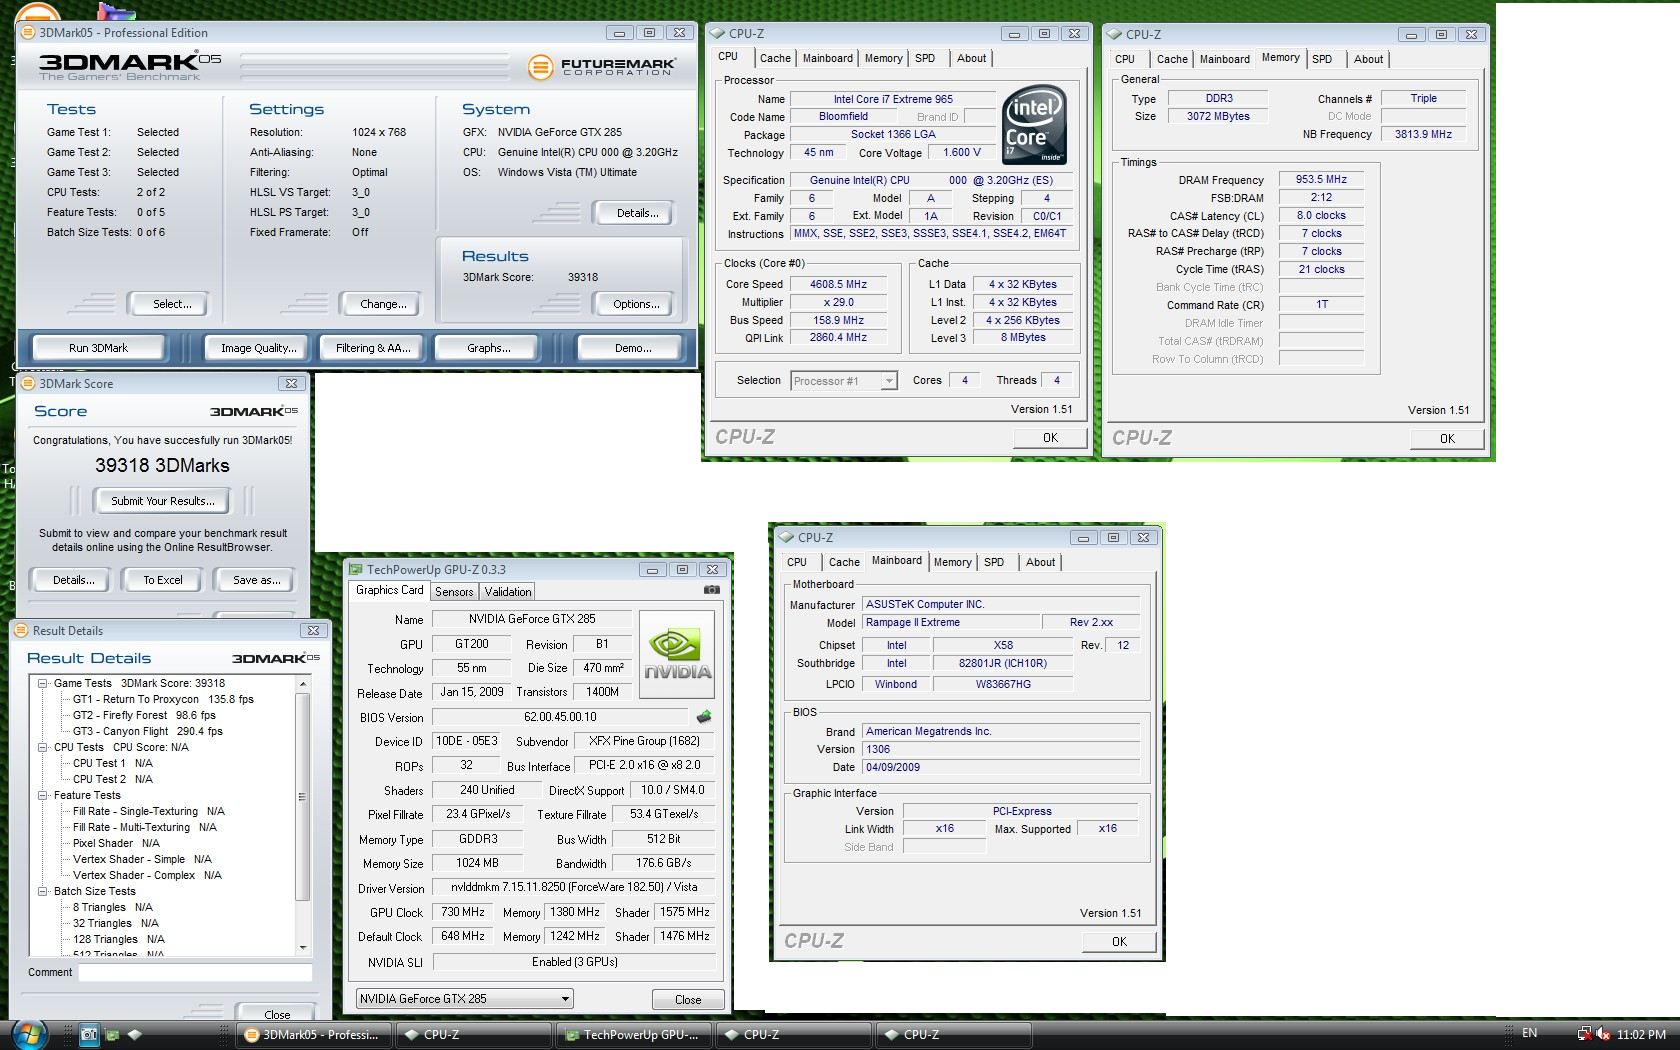
Task: Select the CPU Test 1 row
Action: tap(113, 763)
